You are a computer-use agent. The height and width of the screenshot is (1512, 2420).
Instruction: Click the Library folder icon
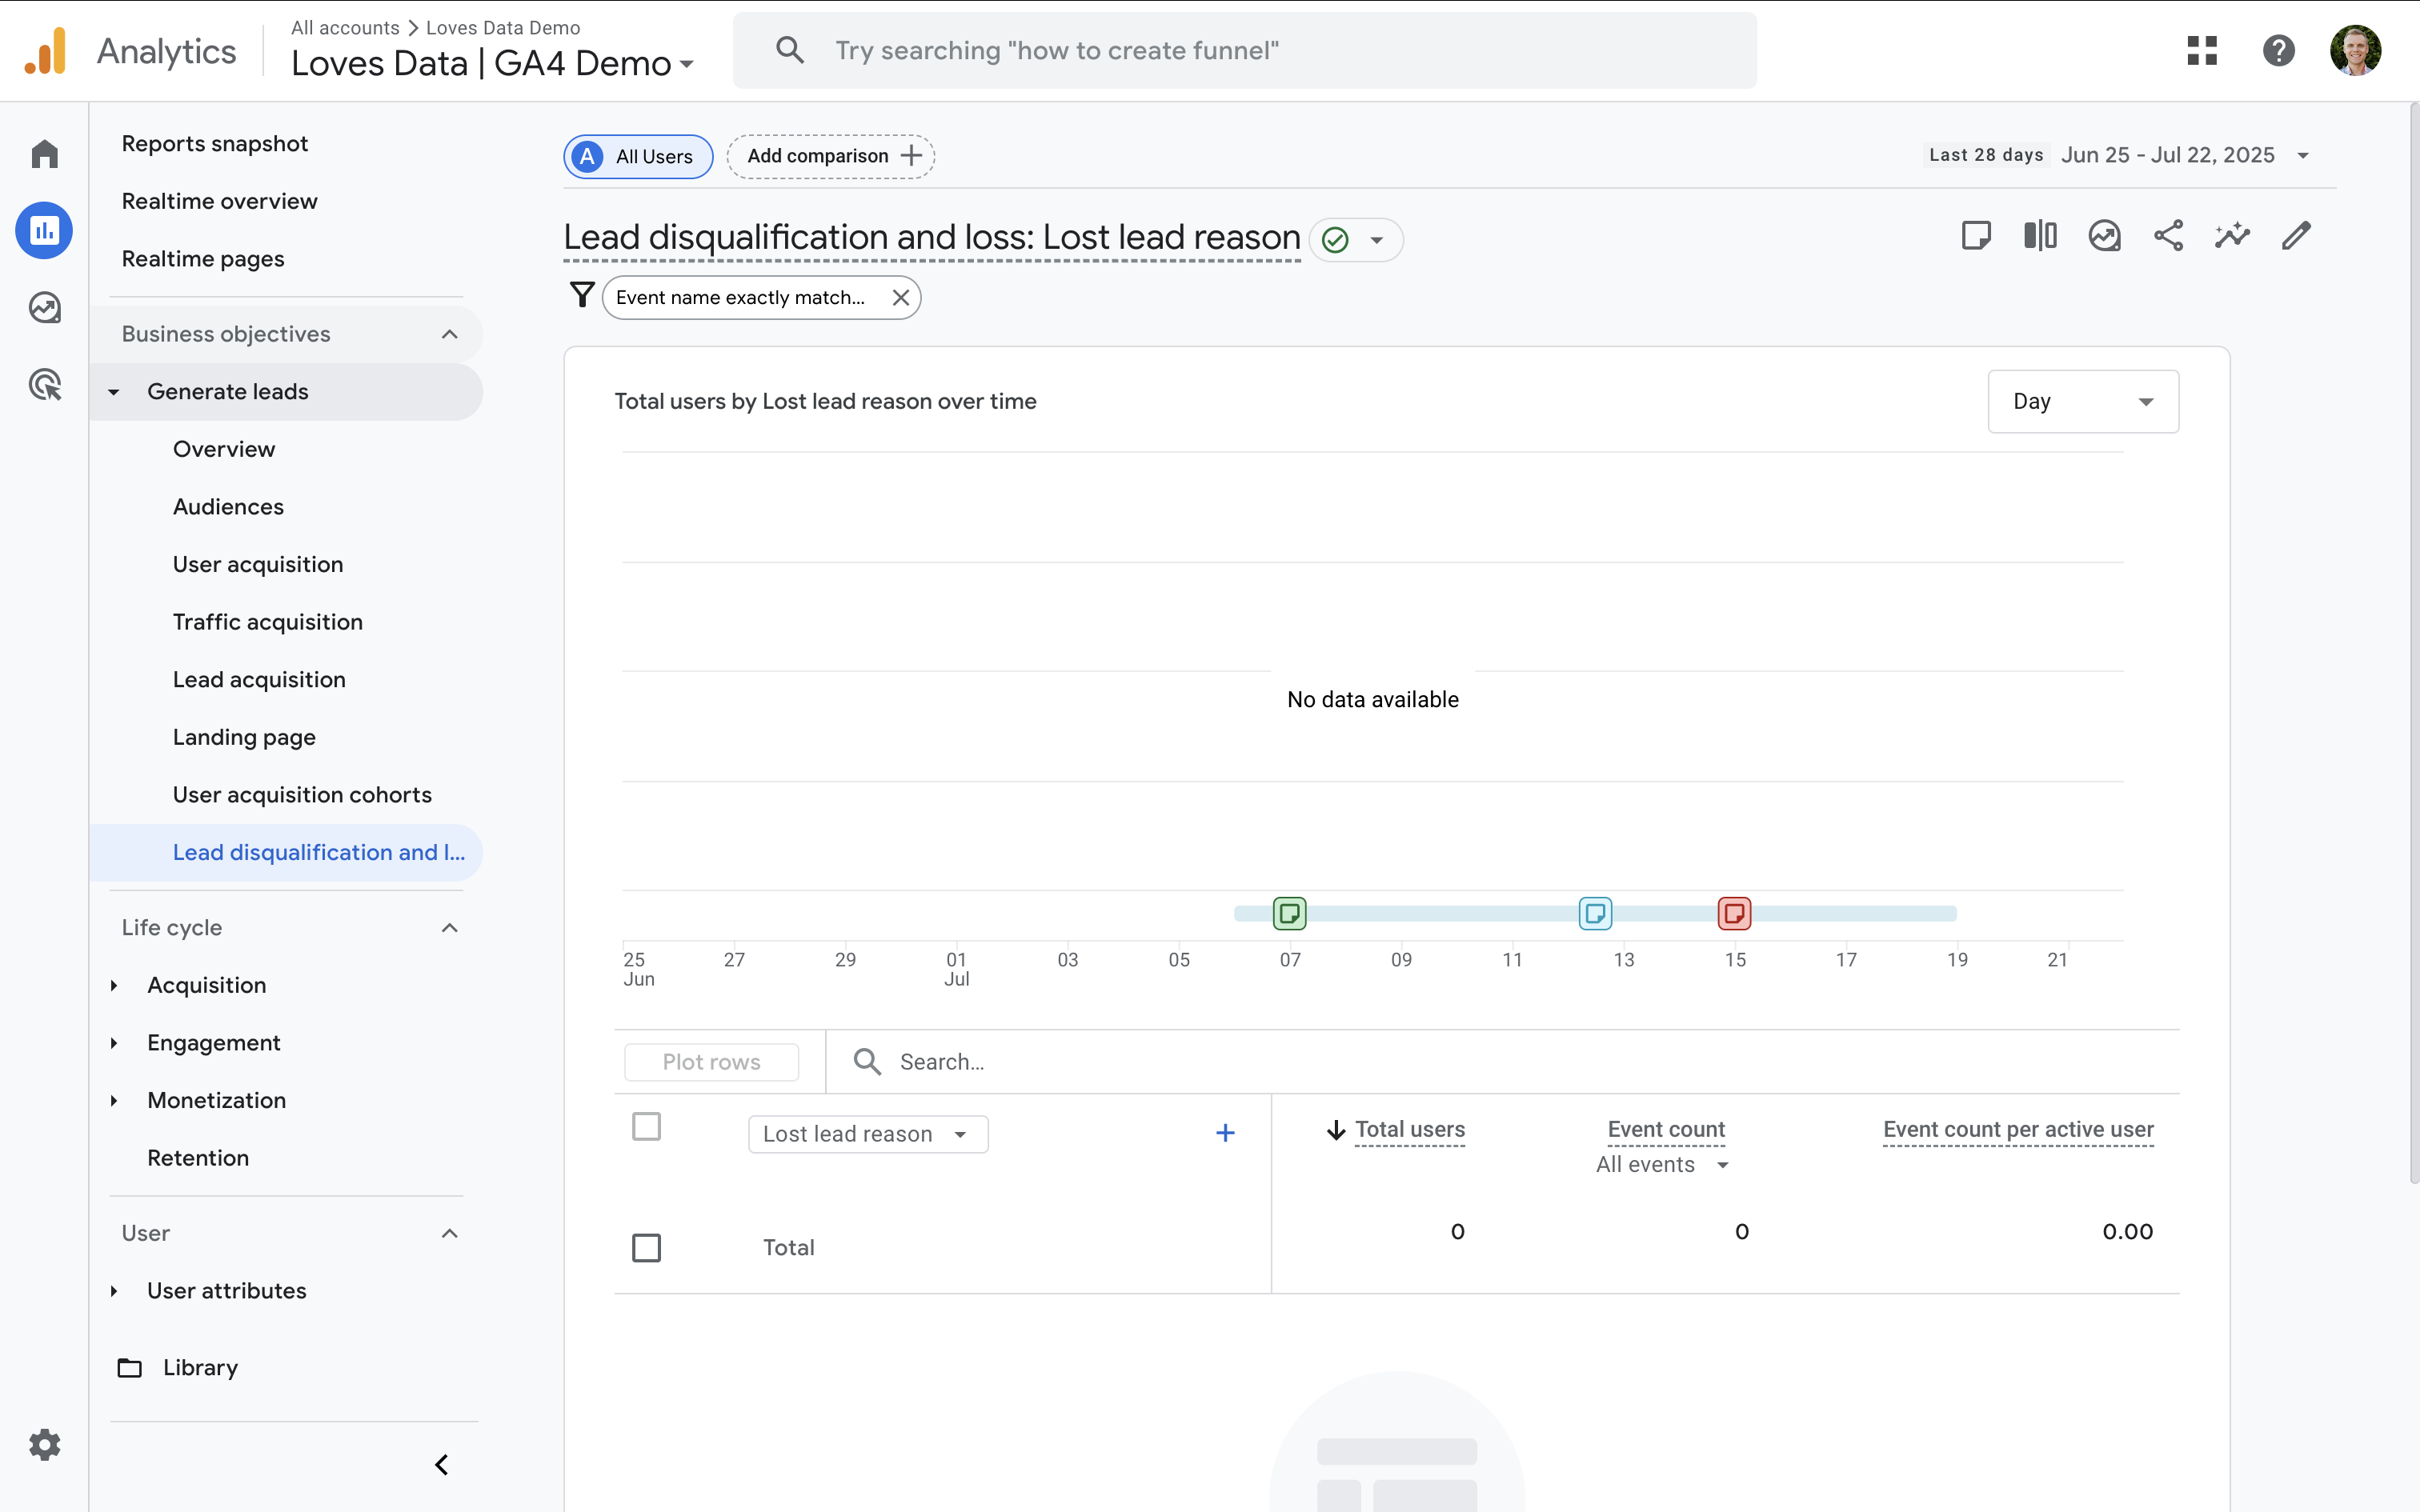pos(130,1368)
